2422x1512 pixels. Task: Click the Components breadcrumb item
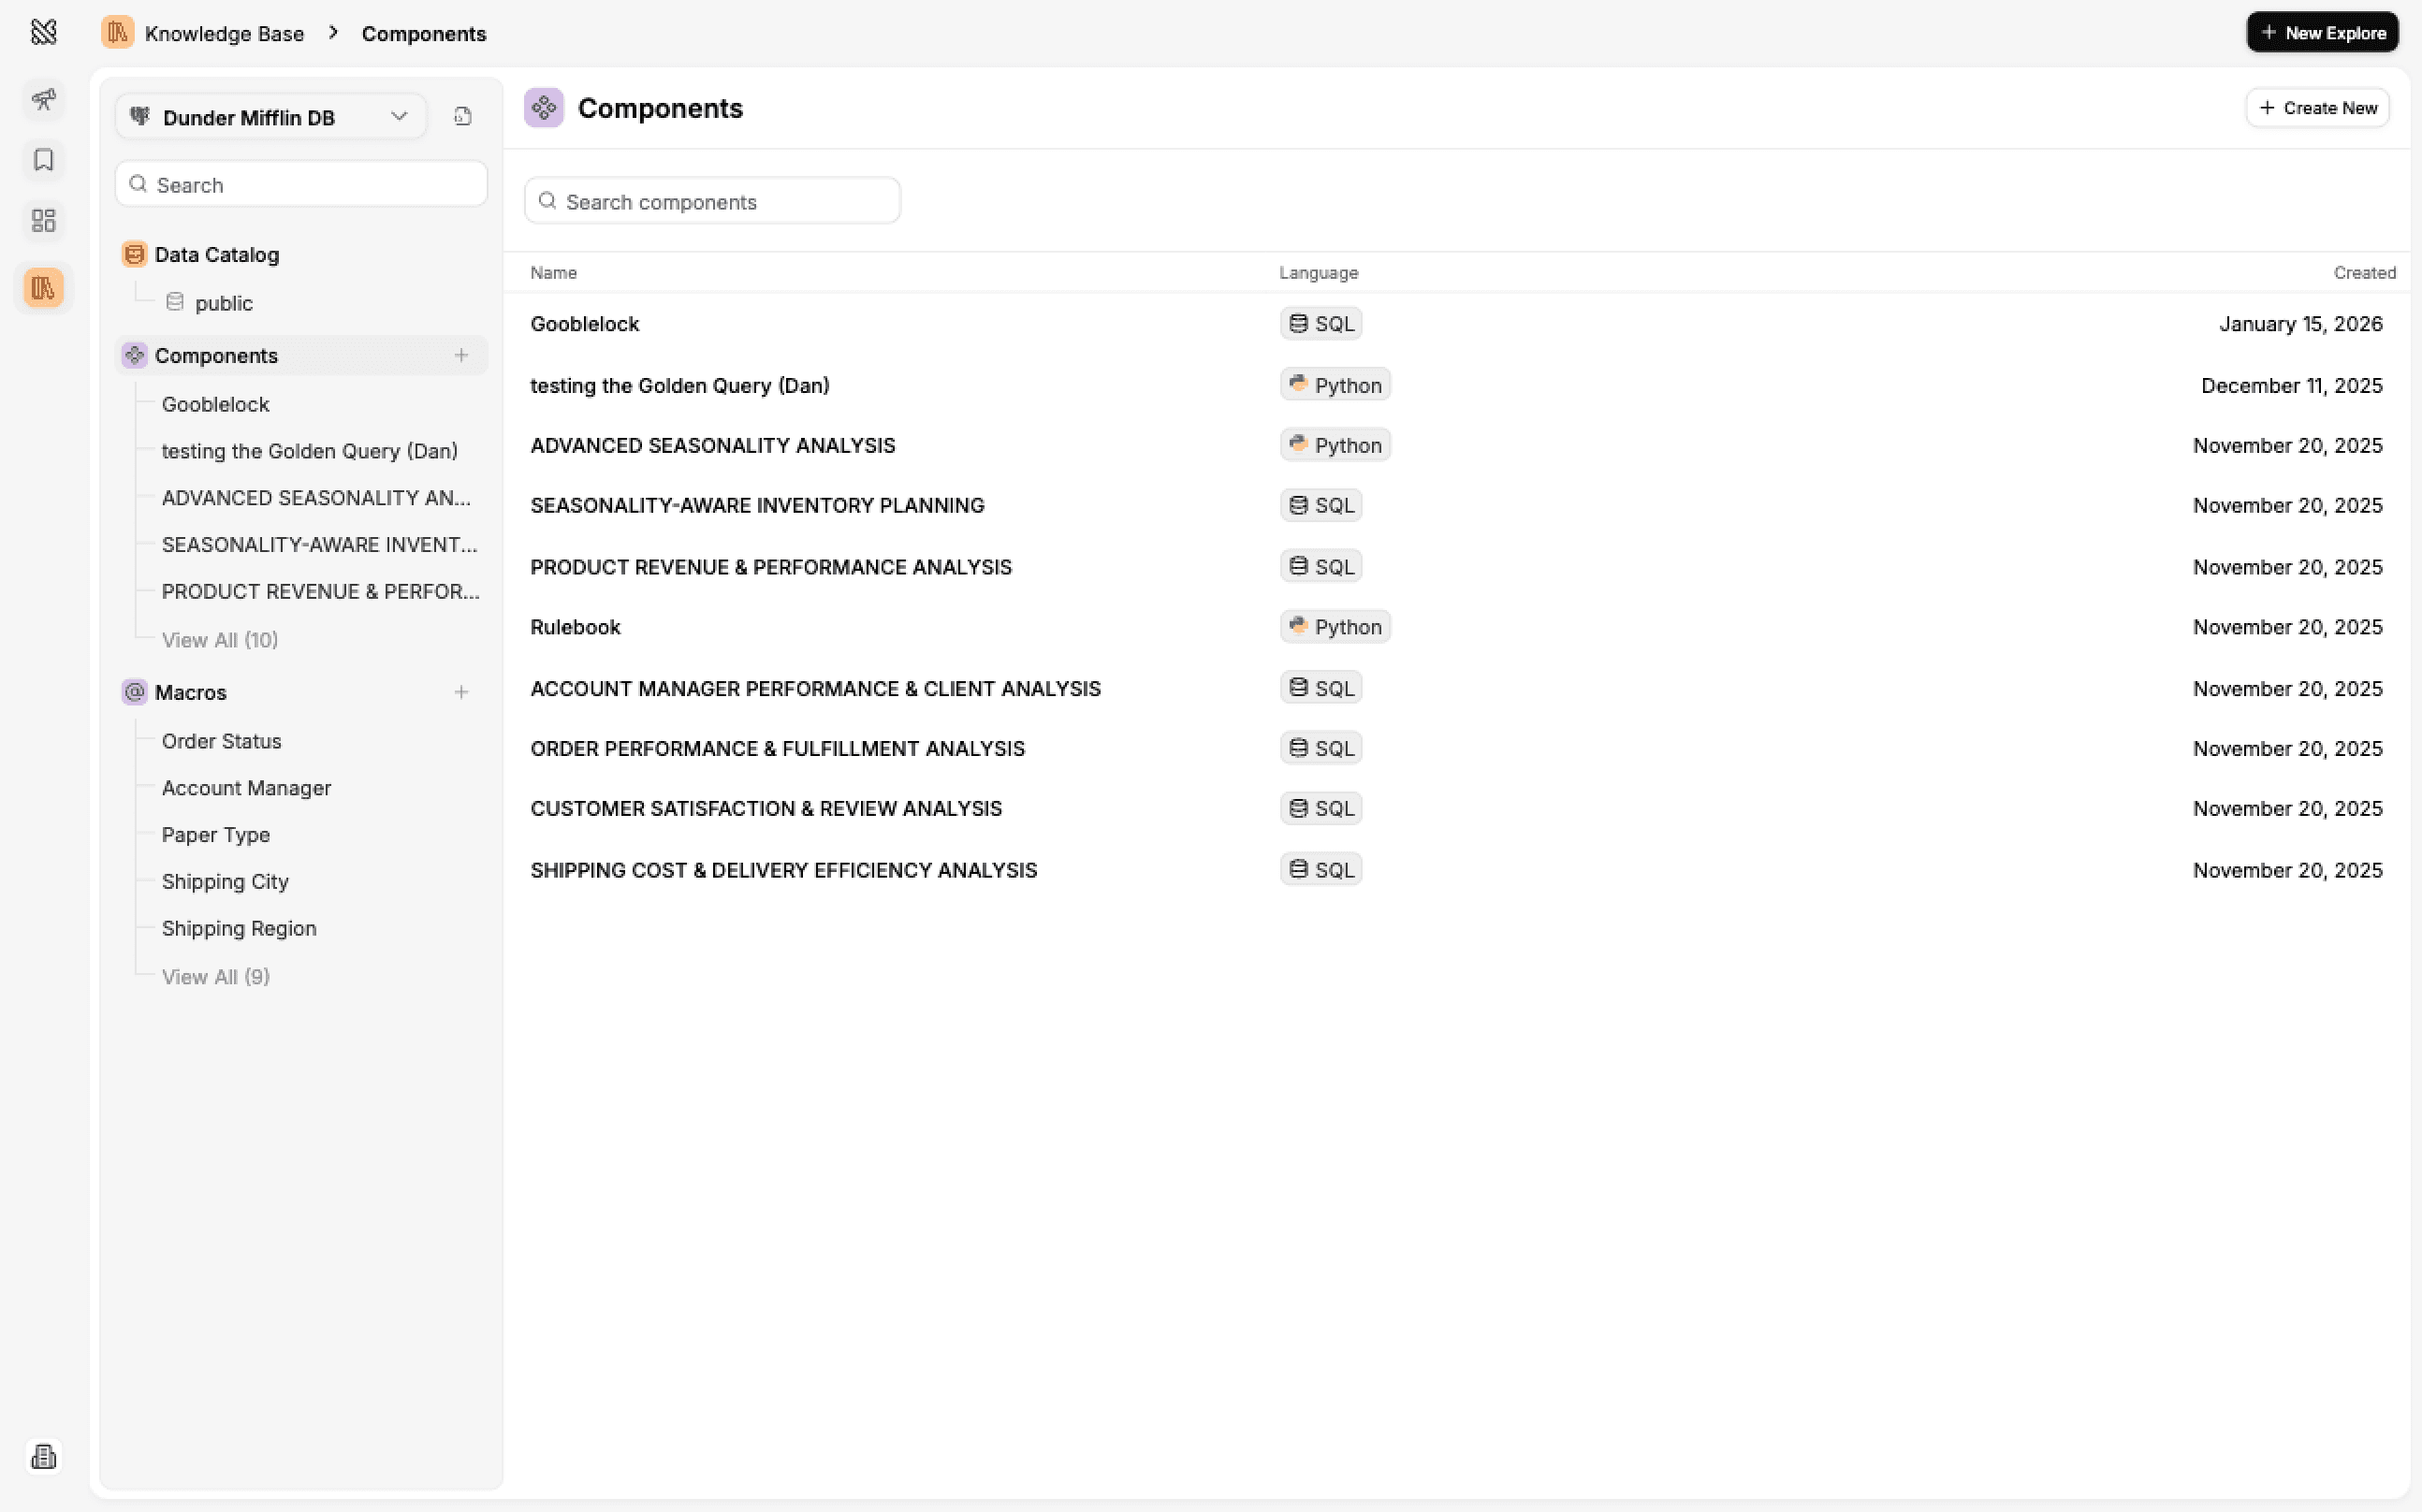click(423, 33)
